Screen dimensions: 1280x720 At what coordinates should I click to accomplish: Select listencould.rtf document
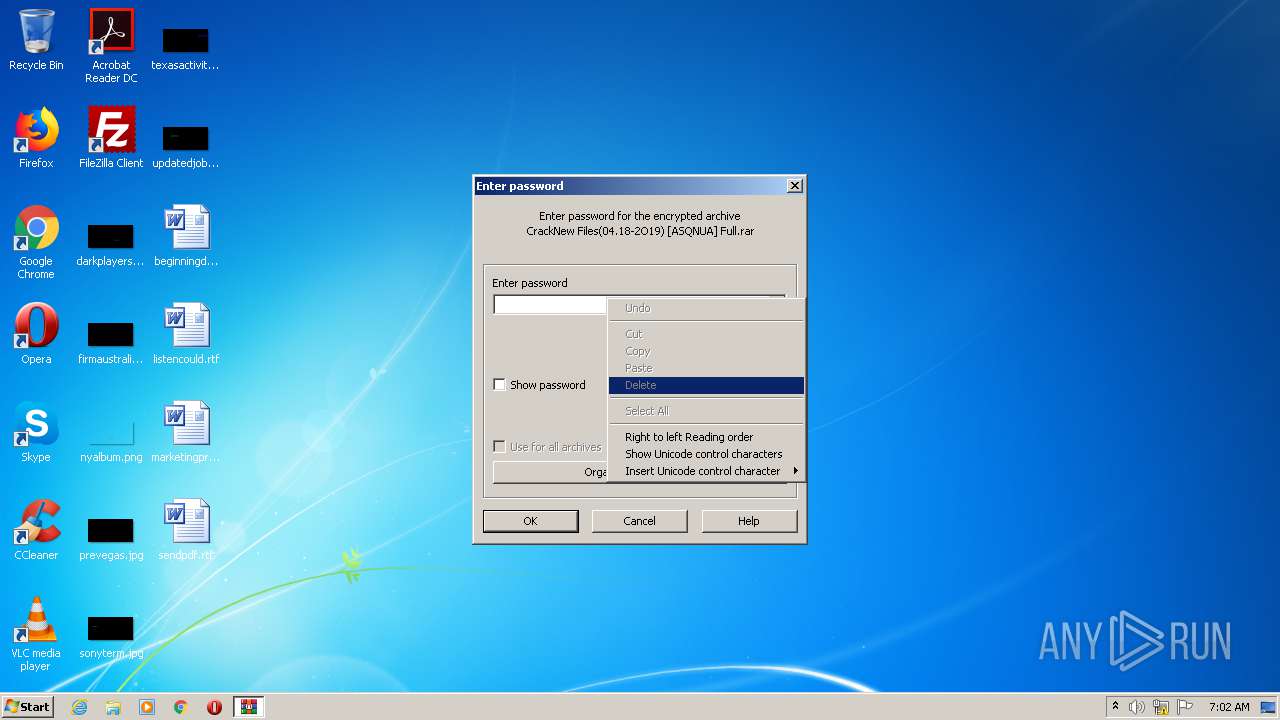pos(186,335)
